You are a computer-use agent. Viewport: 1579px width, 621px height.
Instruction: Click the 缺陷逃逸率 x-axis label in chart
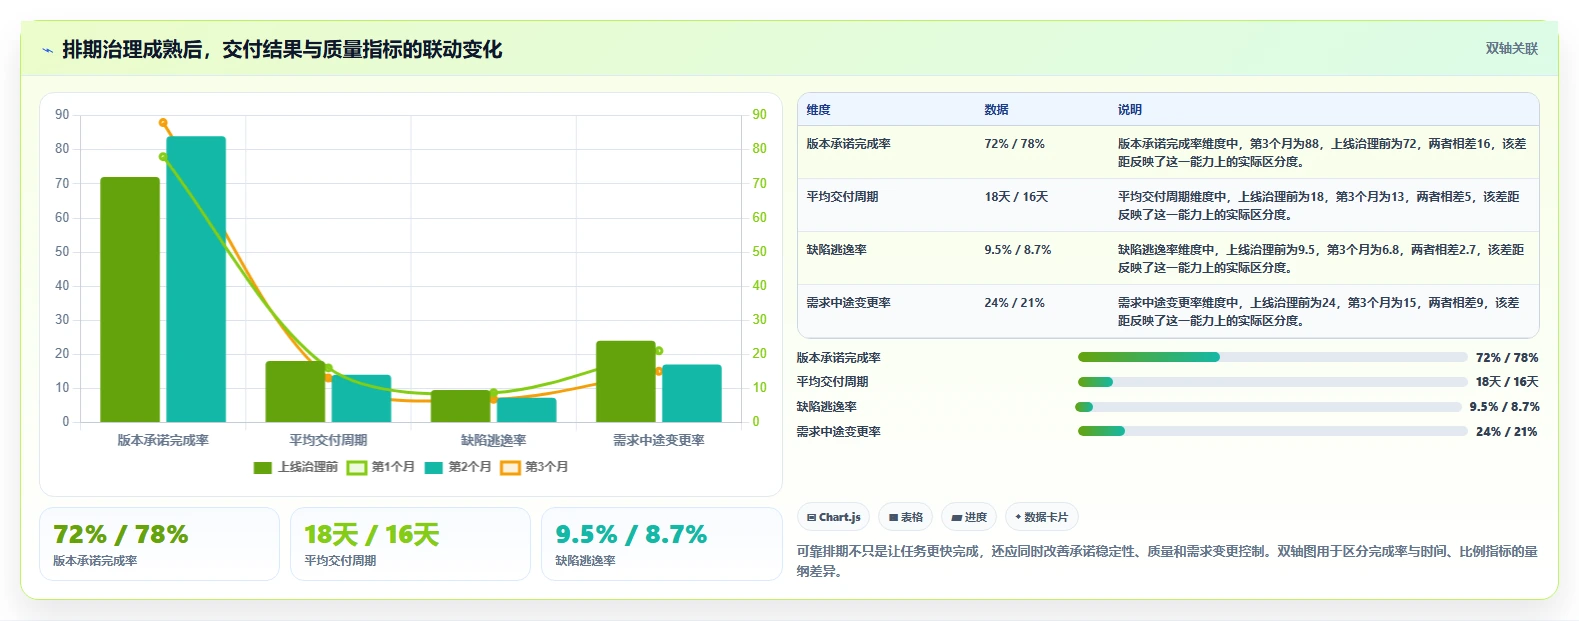click(493, 440)
